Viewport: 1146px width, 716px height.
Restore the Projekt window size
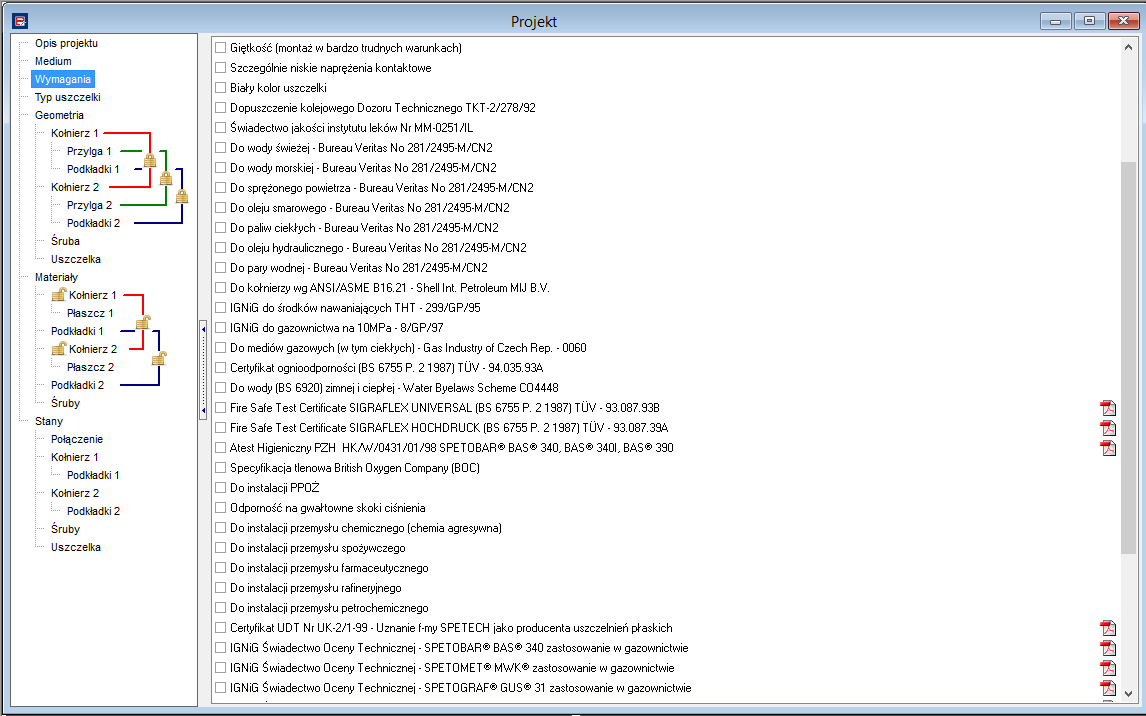pos(1089,21)
